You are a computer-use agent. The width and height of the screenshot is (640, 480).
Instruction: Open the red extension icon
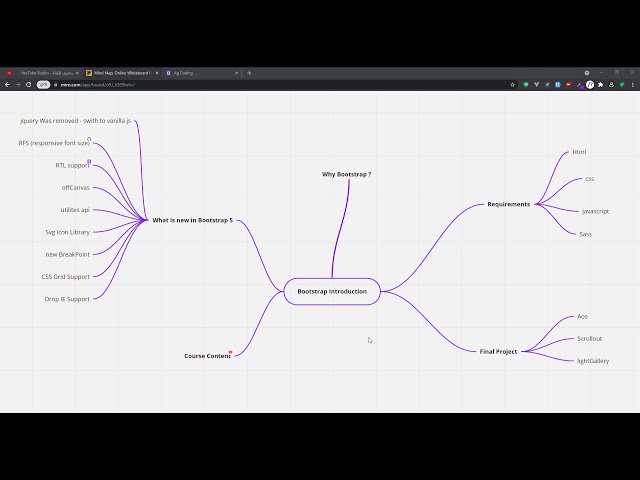click(x=568, y=84)
